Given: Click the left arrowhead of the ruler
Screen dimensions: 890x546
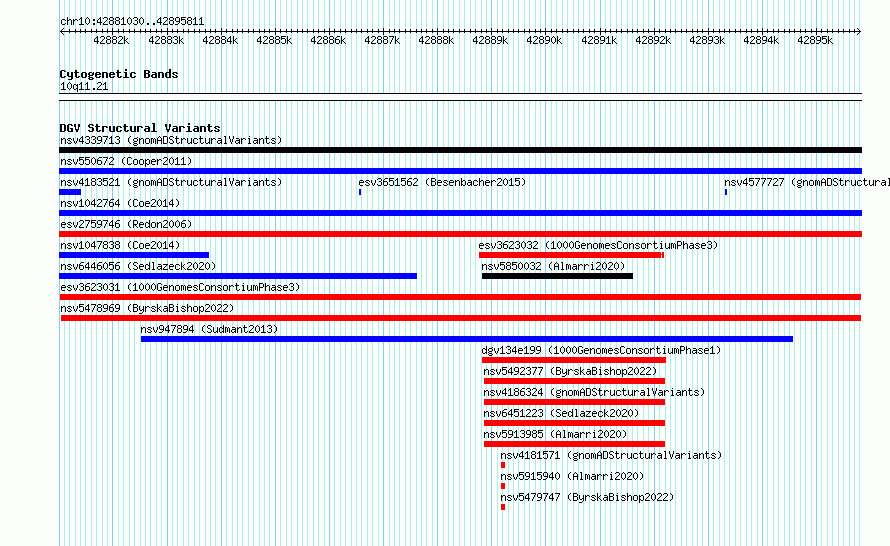Looking at the screenshot, I should tap(62, 32).
